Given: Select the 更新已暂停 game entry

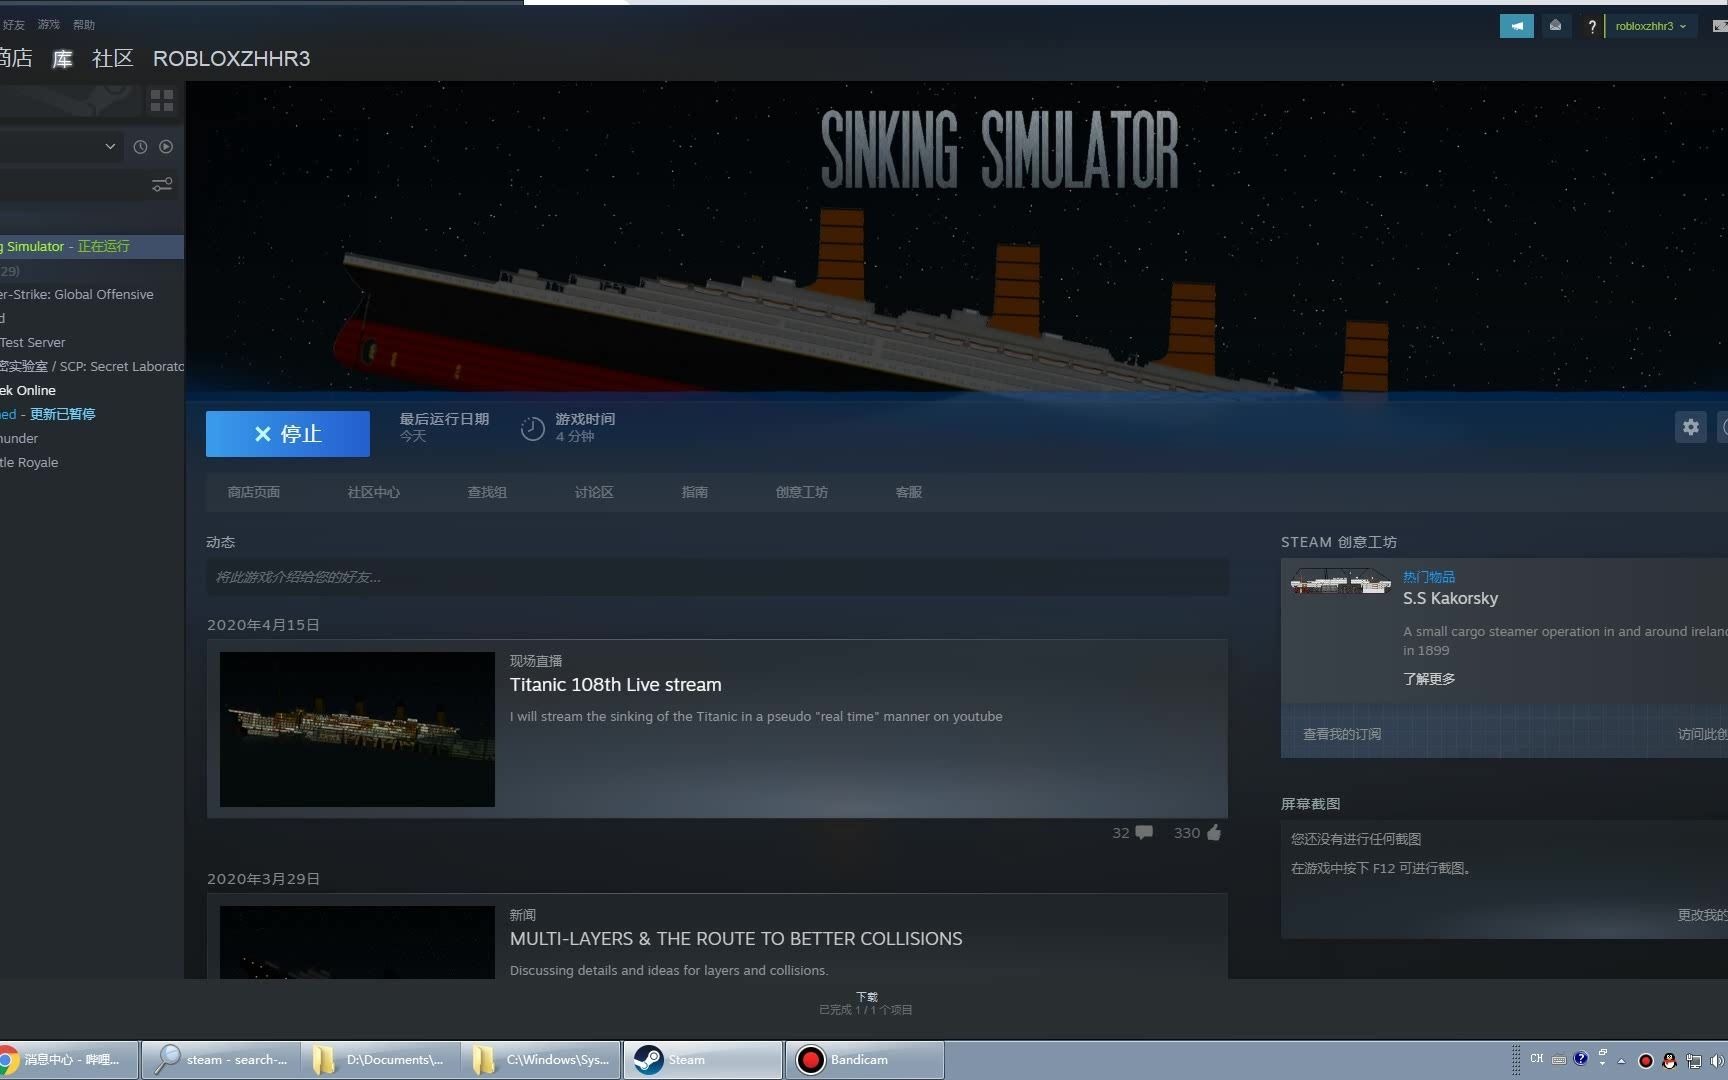Looking at the screenshot, I should [x=48, y=415].
